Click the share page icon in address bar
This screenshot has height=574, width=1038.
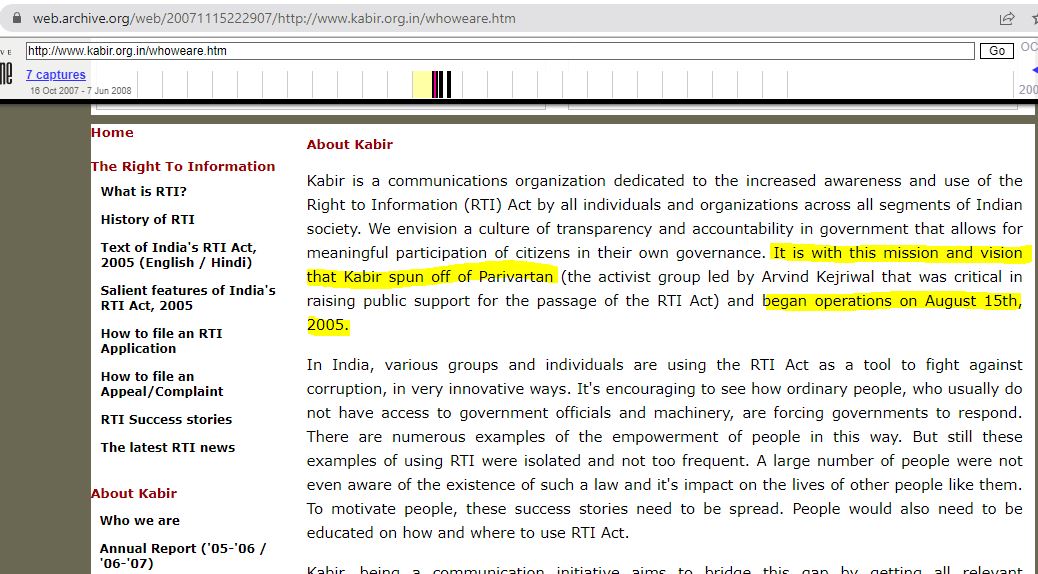[1007, 19]
